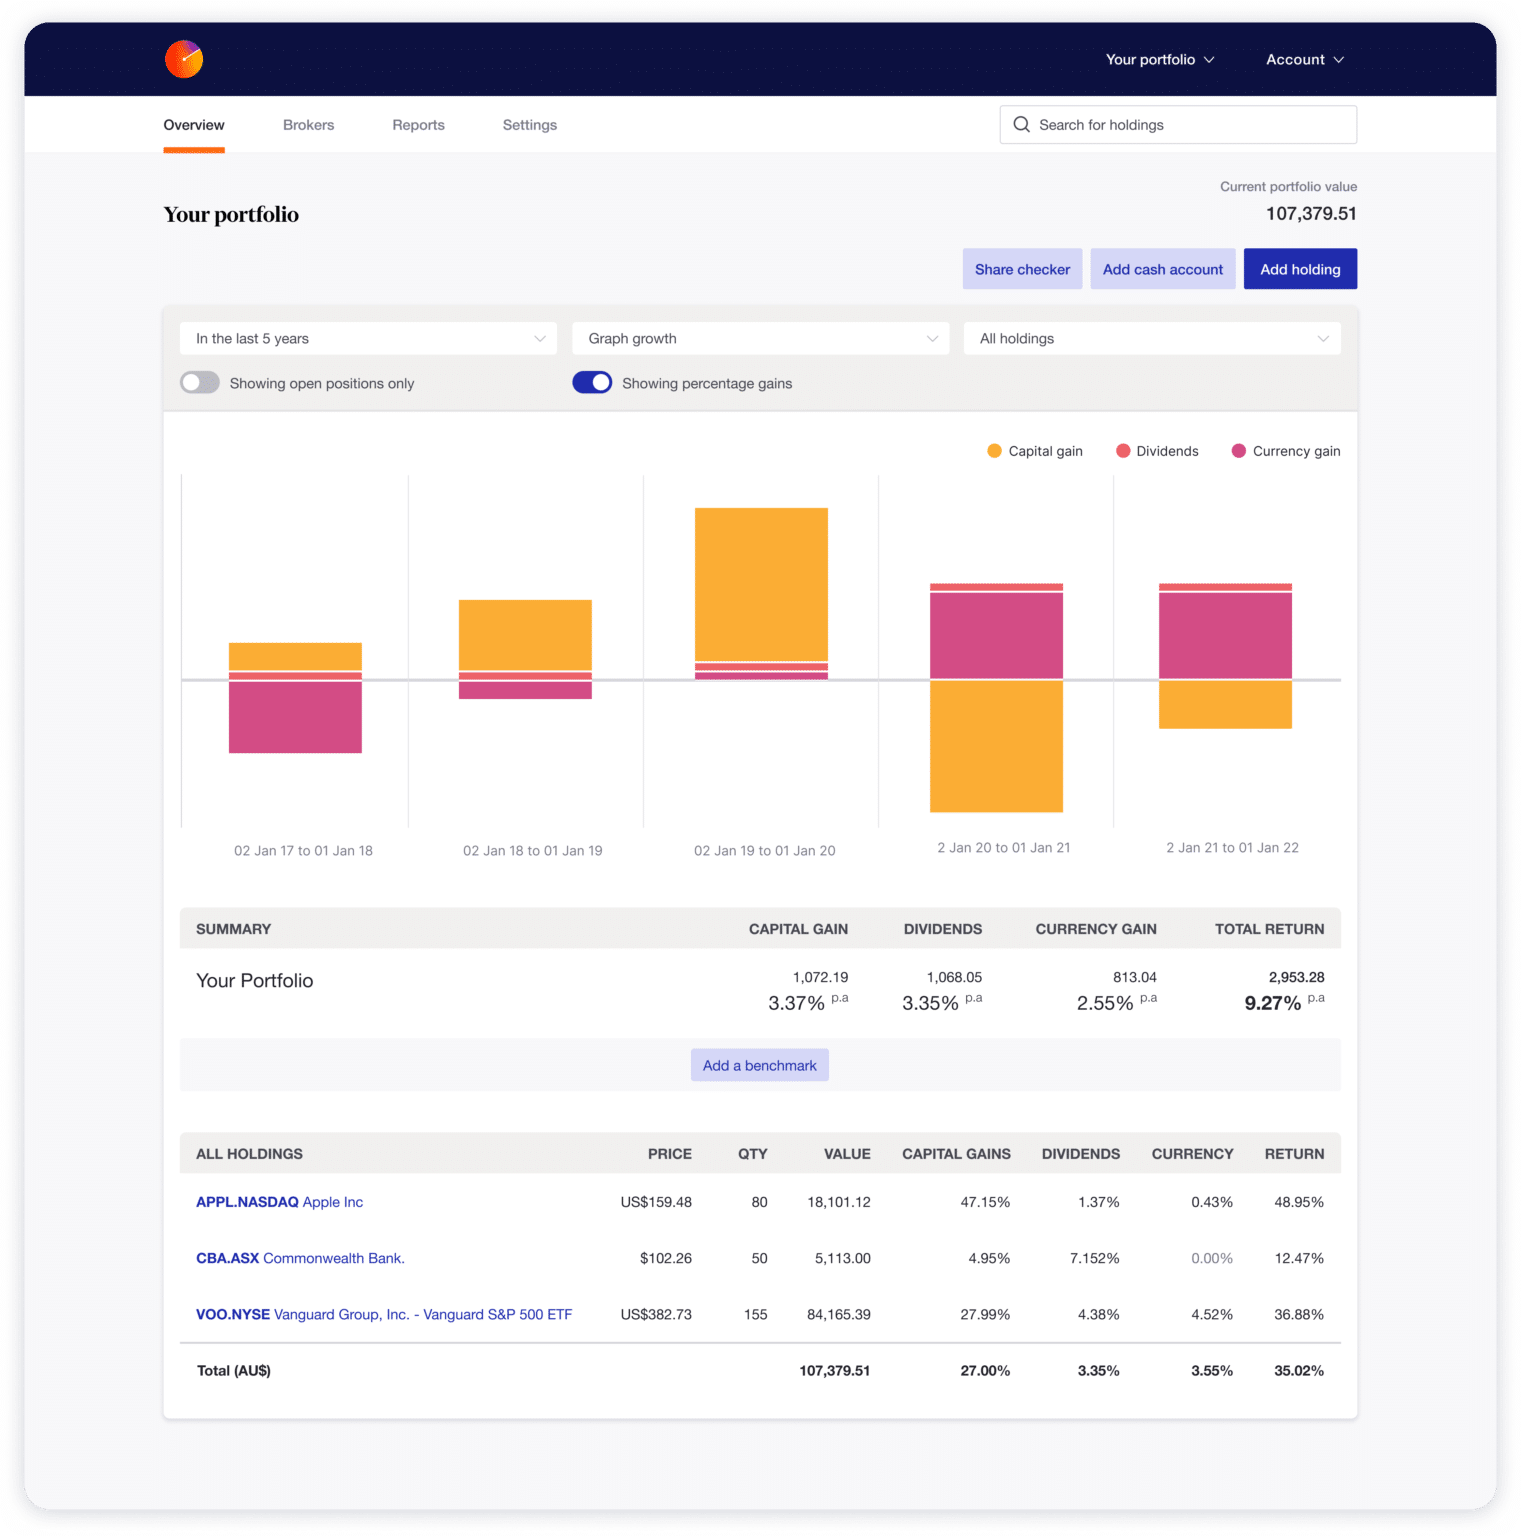Select the orange Capital gain color dot

click(x=993, y=450)
